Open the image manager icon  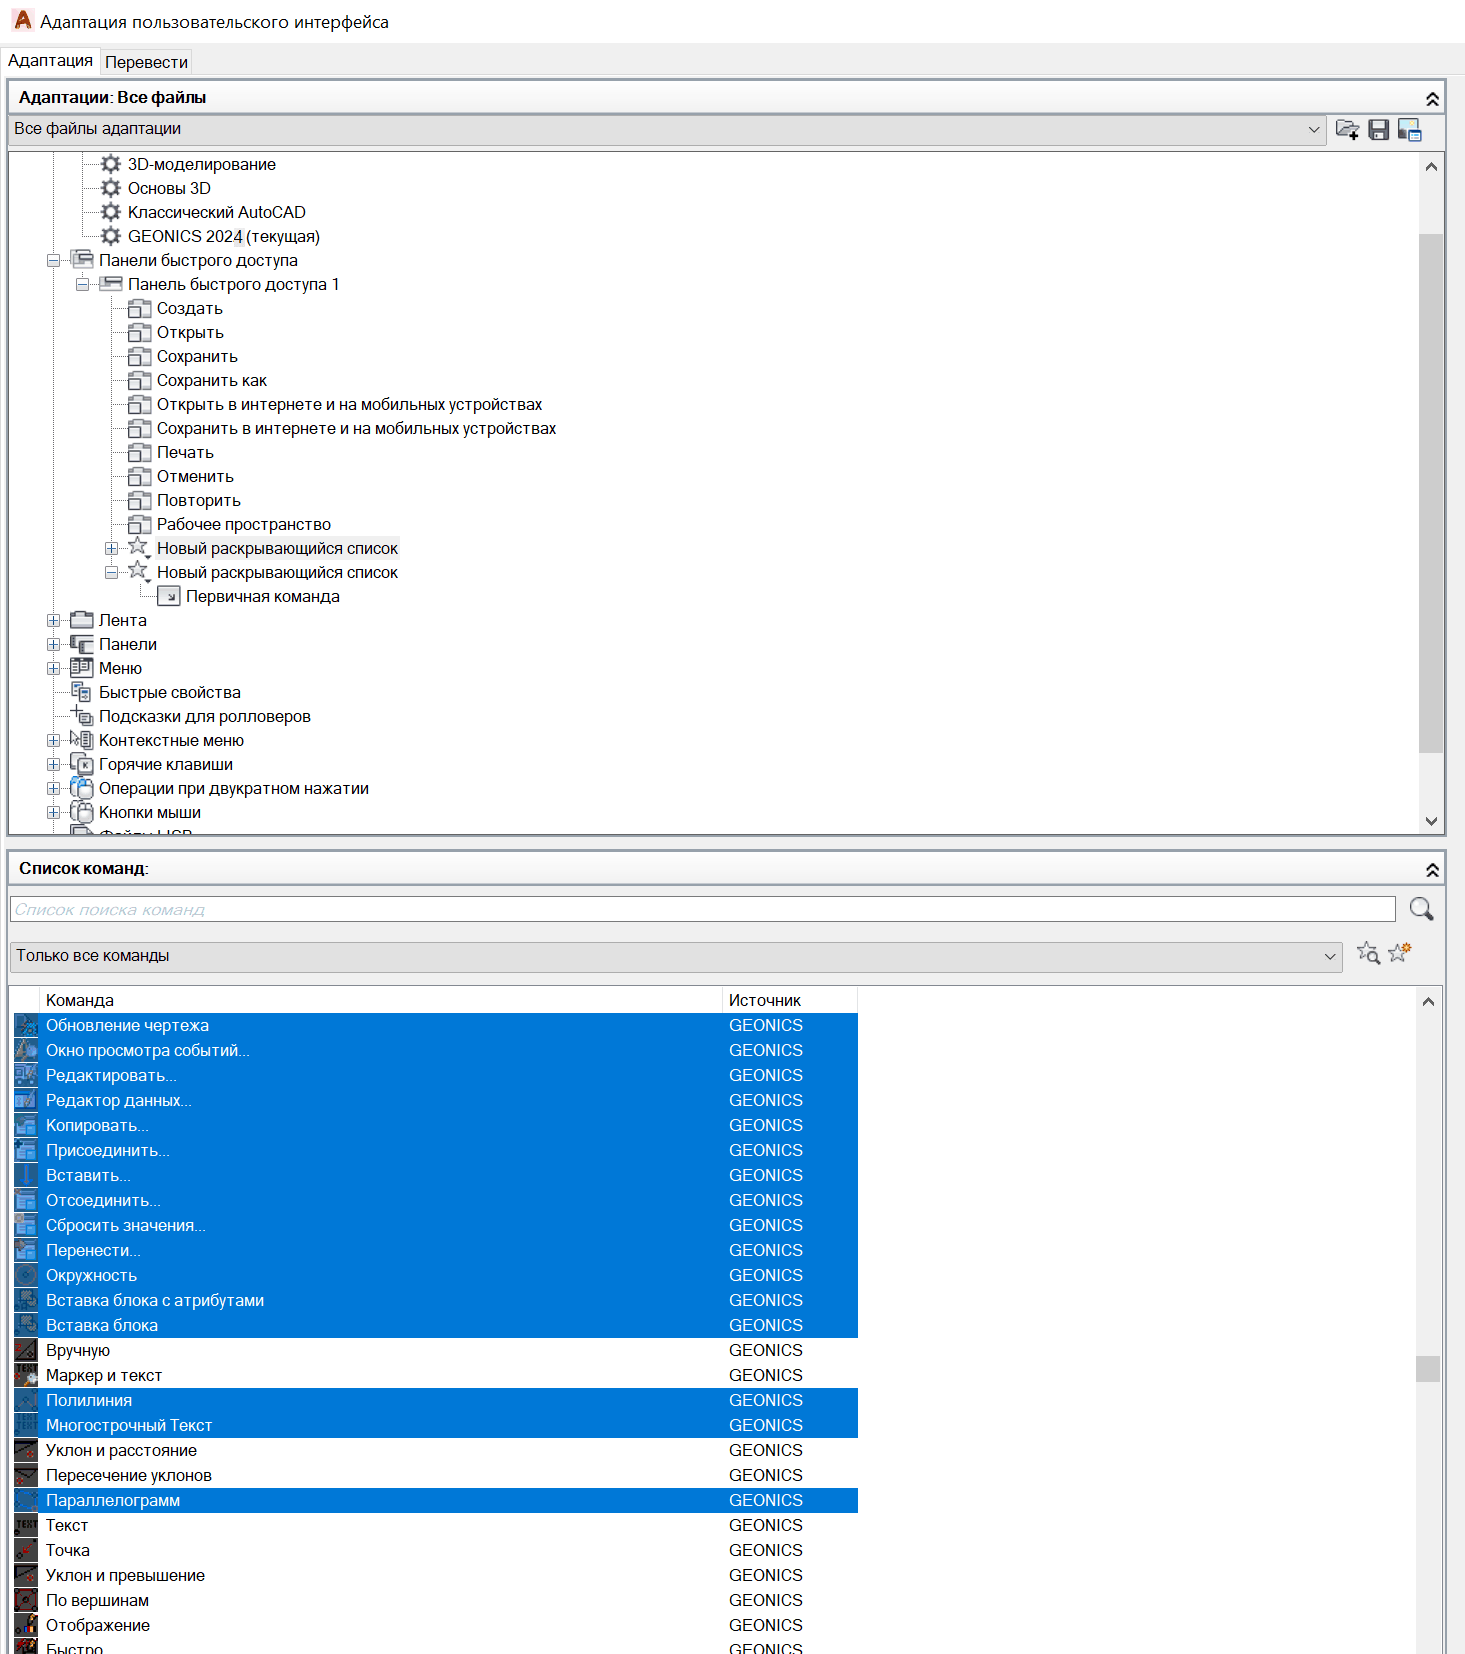tap(1409, 130)
